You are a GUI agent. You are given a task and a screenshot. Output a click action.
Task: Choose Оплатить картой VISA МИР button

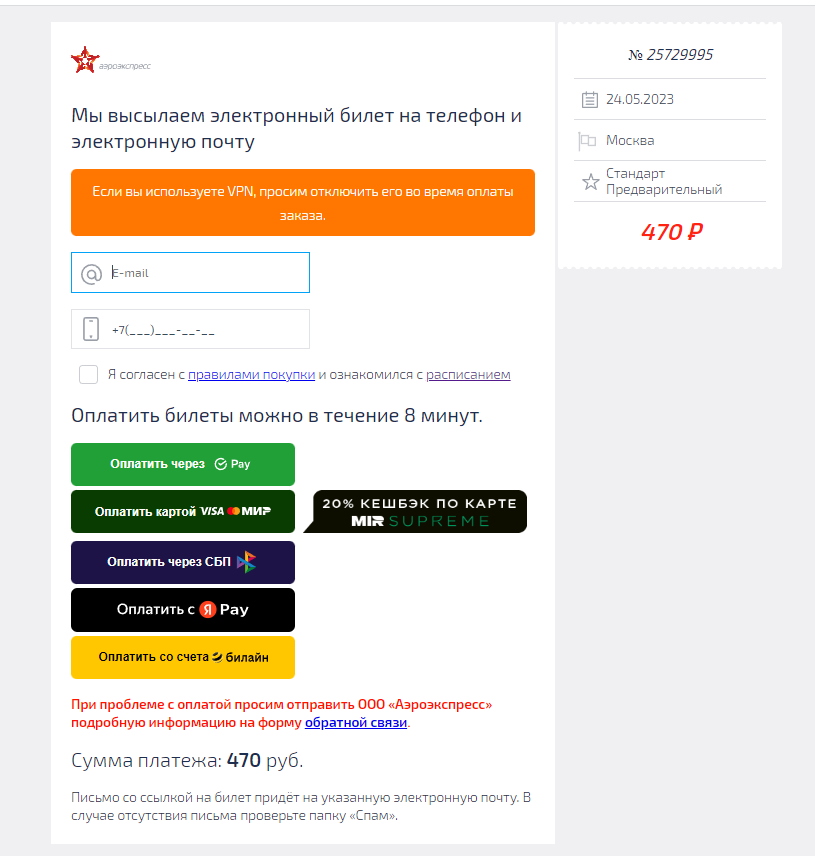pos(183,512)
